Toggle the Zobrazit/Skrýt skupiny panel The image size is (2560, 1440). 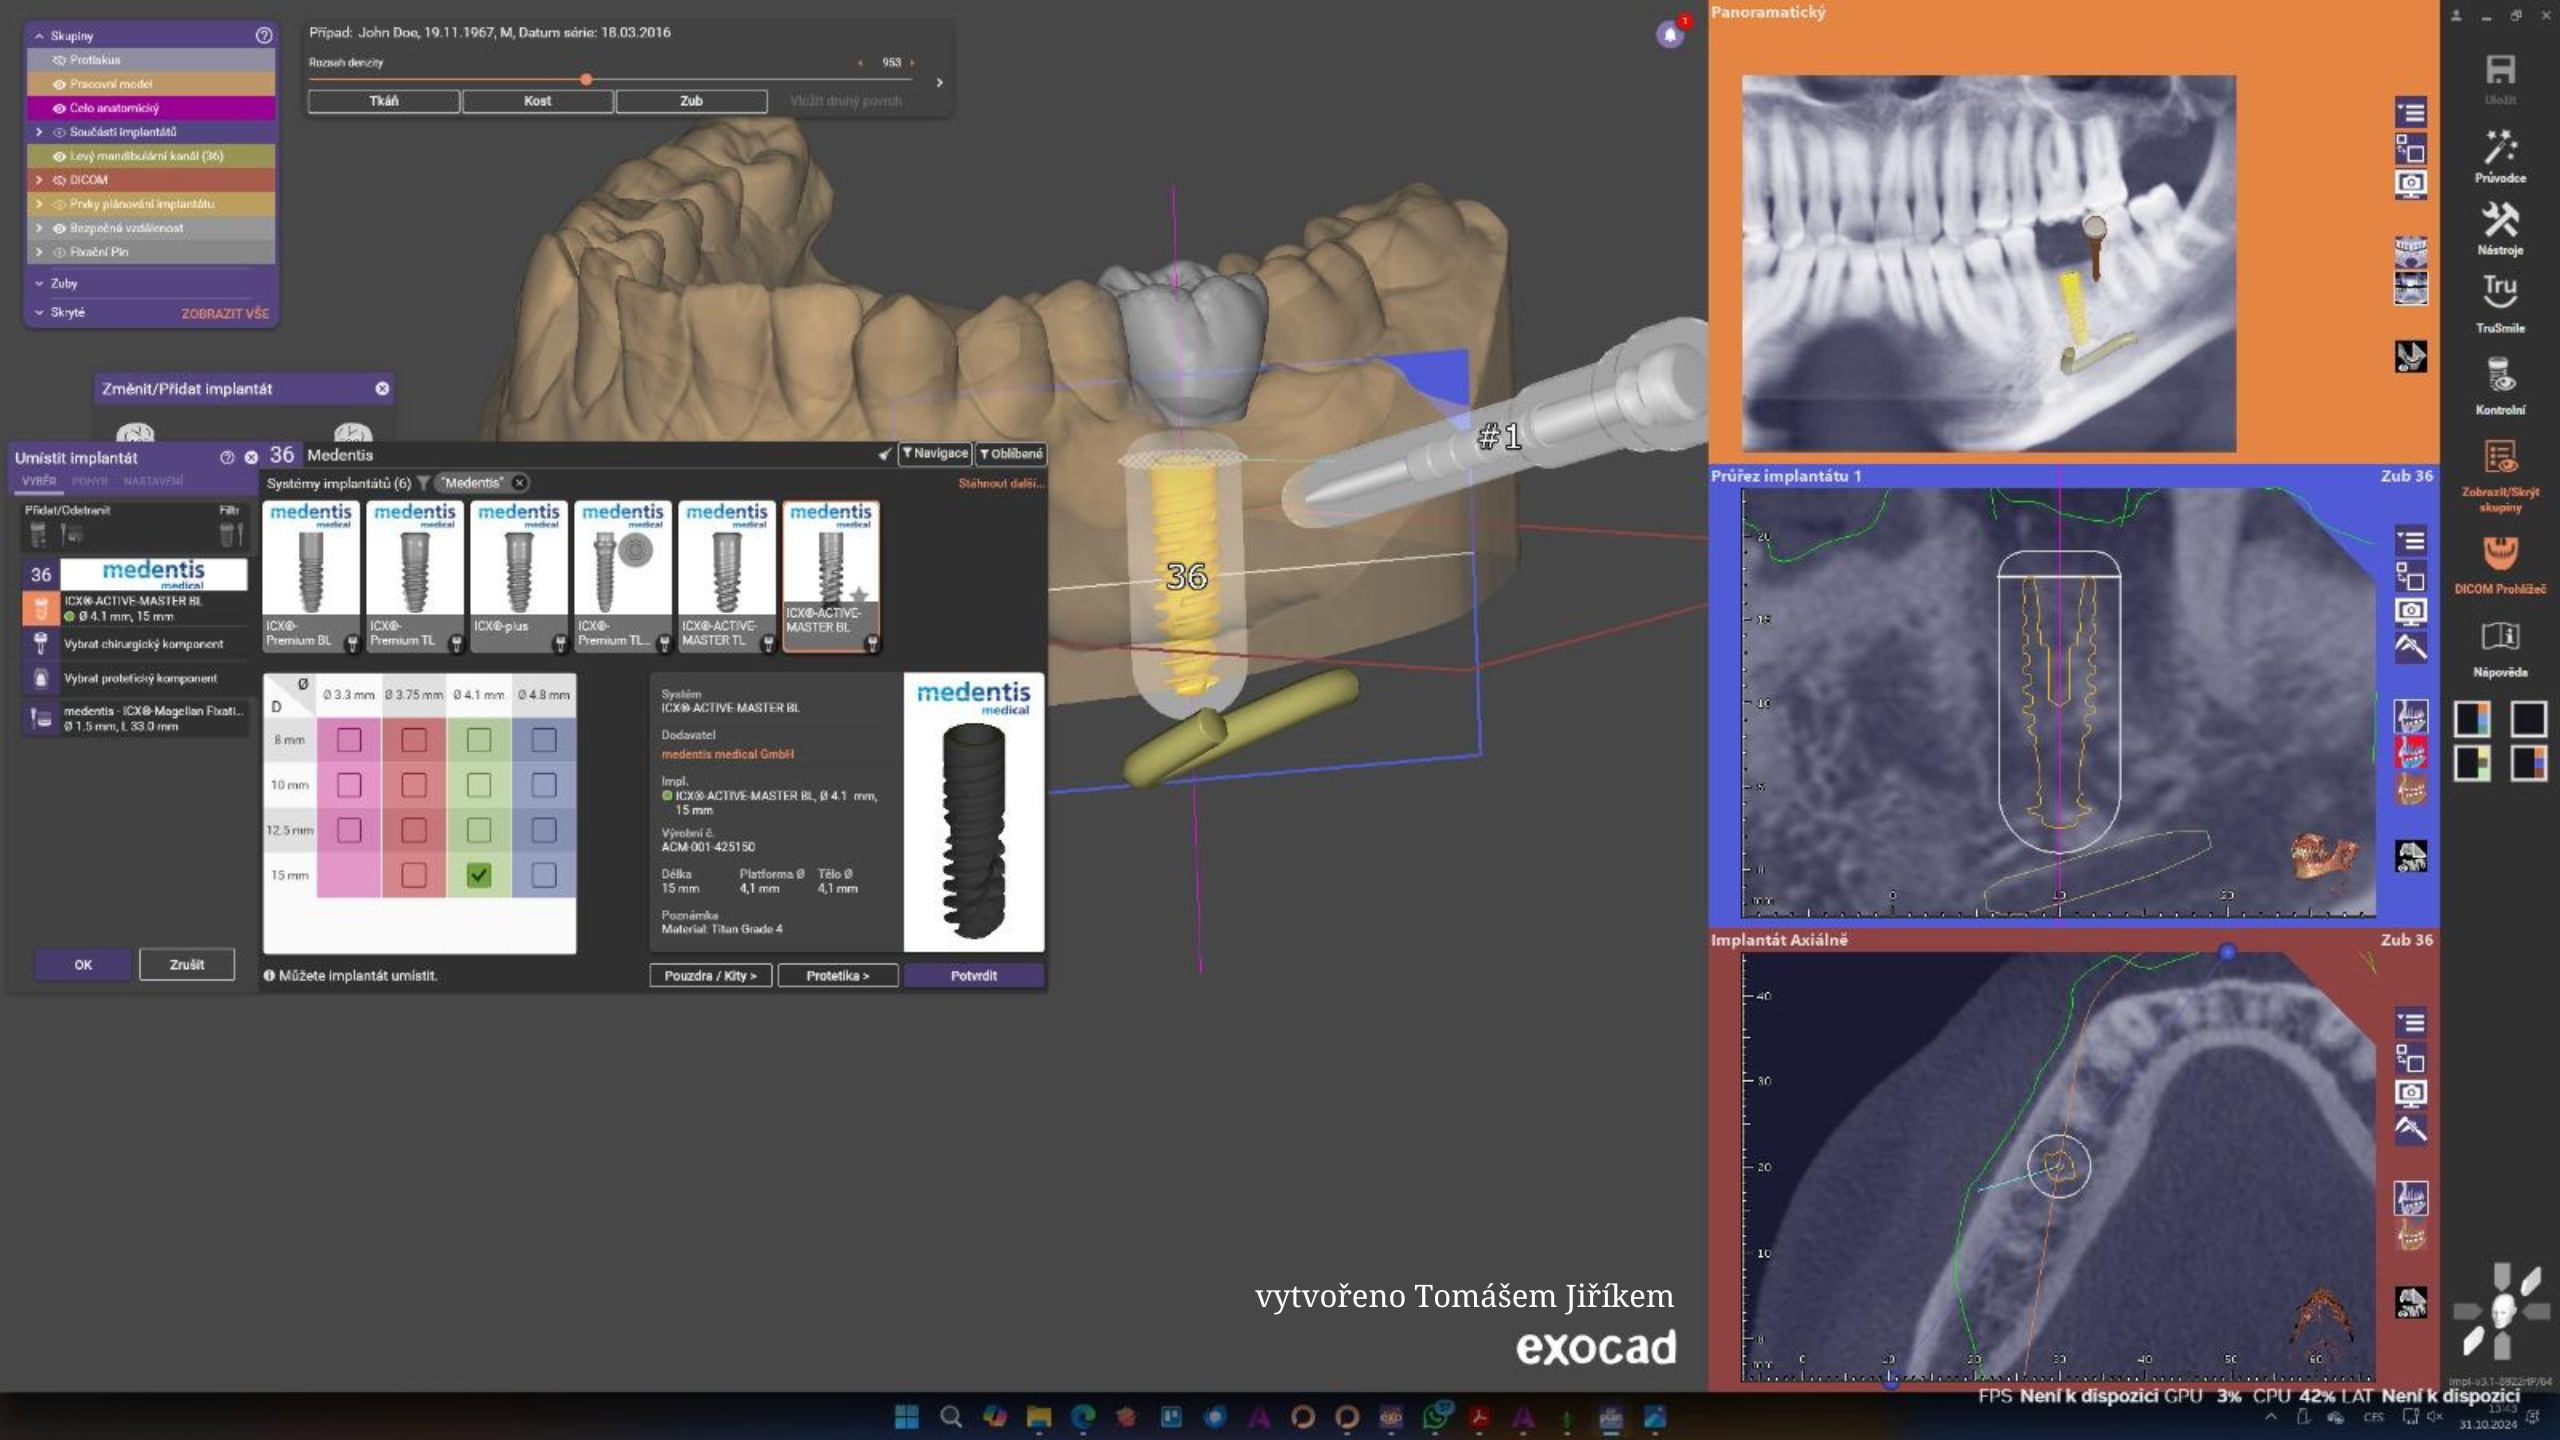(x=2500, y=476)
